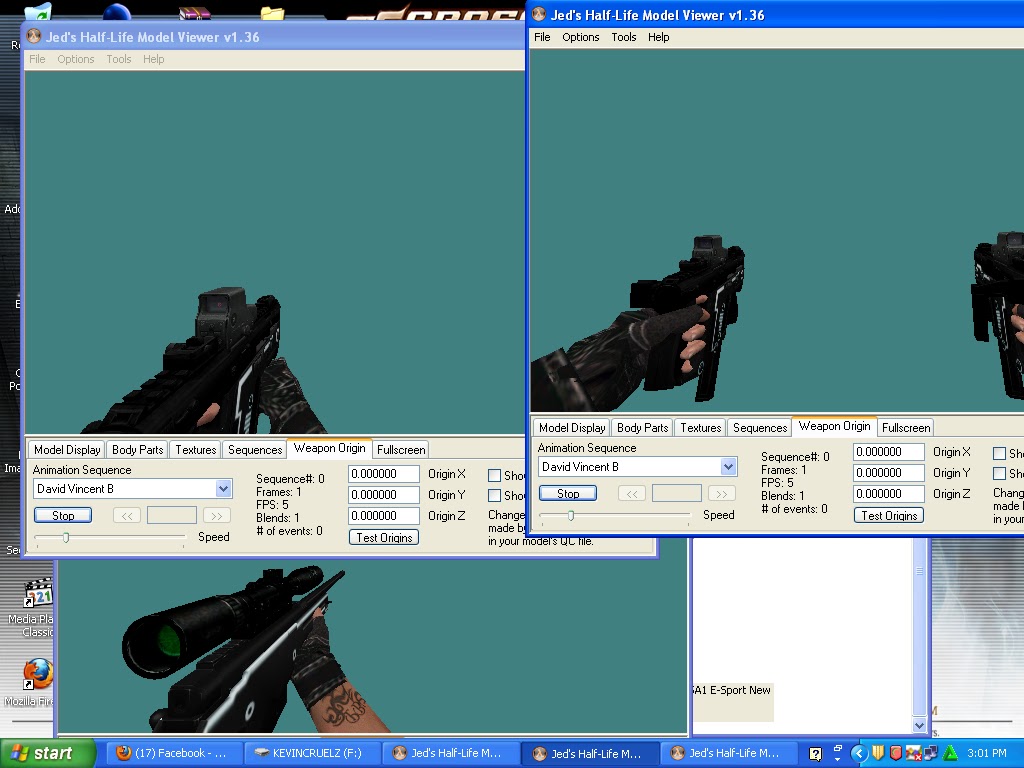Click Origin Y field in front viewer
The width and height of the screenshot is (1024, 768).
(889, 473)
